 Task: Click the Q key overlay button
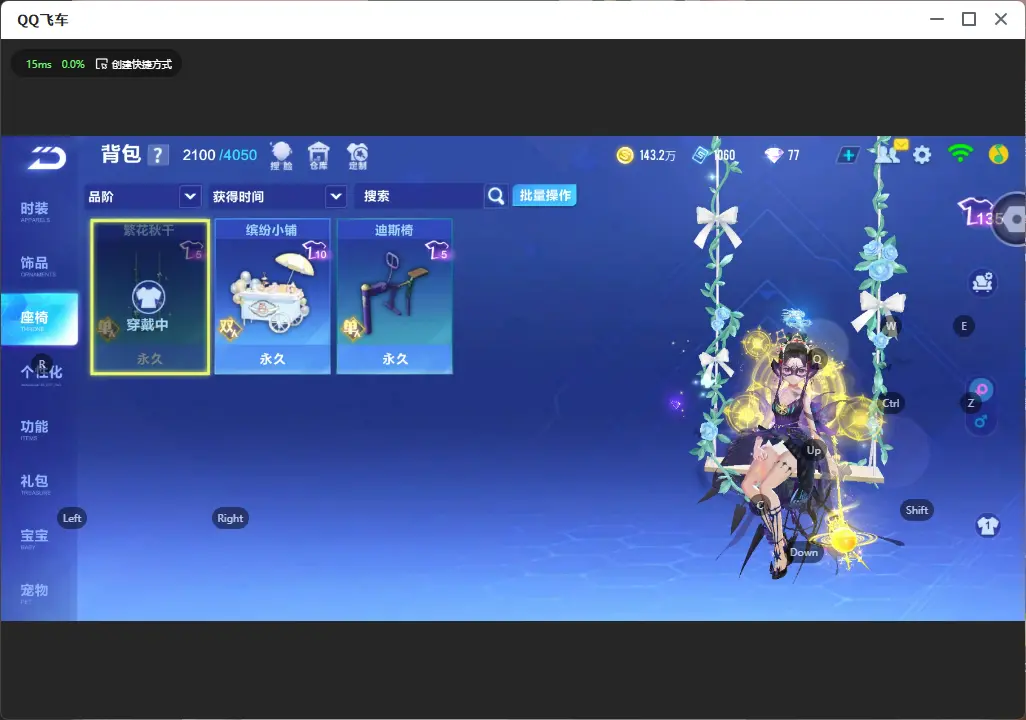pos(817,359)
